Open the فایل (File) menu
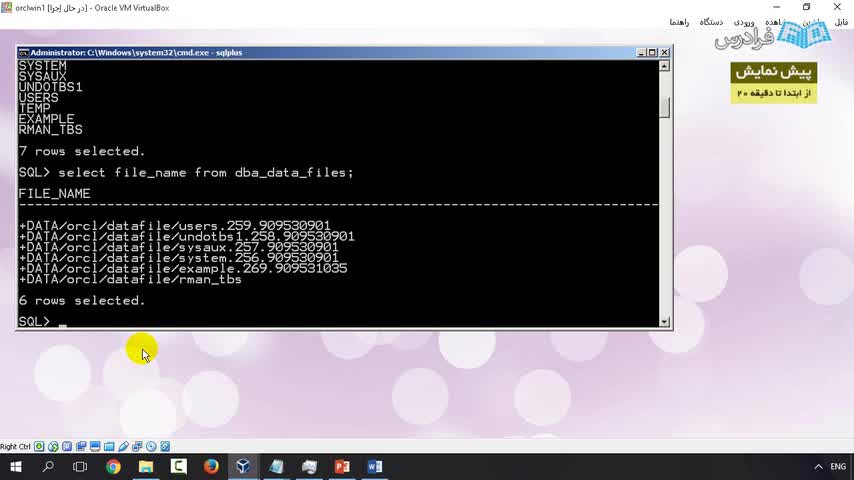854x480 pixels. 841,22
